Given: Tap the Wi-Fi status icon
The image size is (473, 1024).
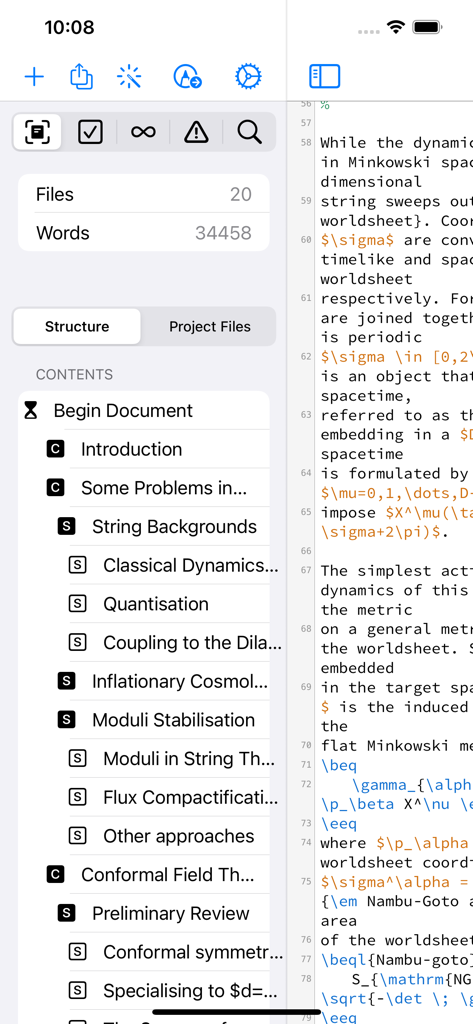Looking at the screenshot, I should tap(395, 27).
